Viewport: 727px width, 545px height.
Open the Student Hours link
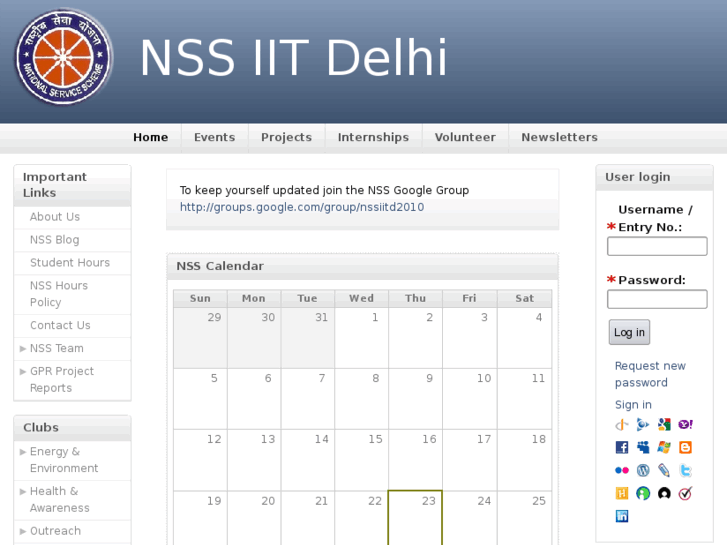tap(70, 263)
